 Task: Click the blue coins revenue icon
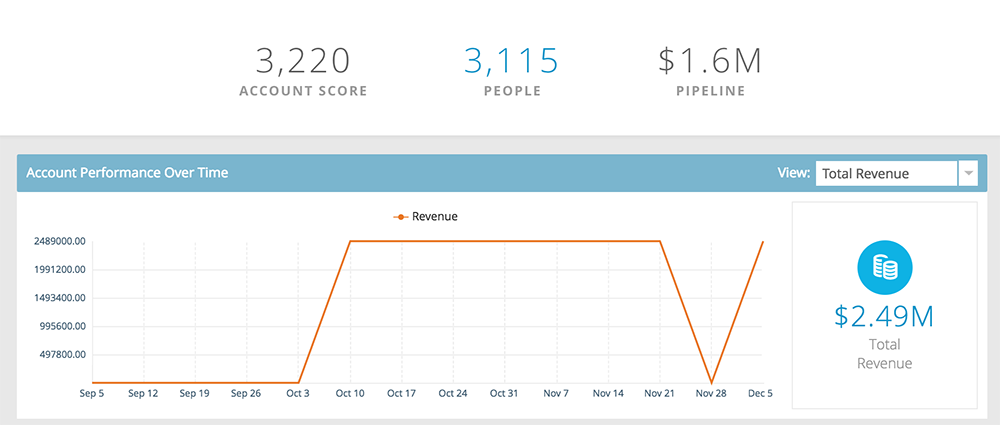(885, 269)
